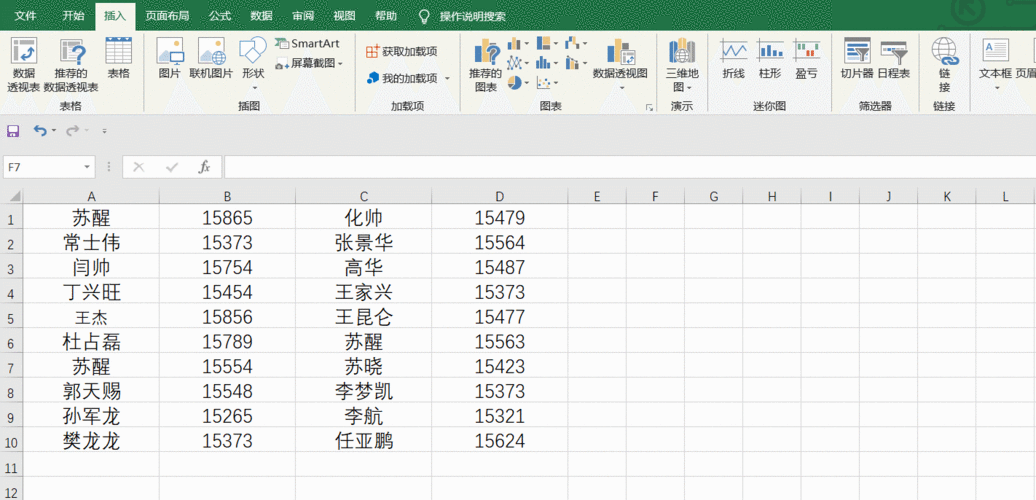Viewport: 1036px width, 500px height.
Task: Insert a PivotTable (数据透视表)
Action: pyautogui.click(x=23, y=64)
